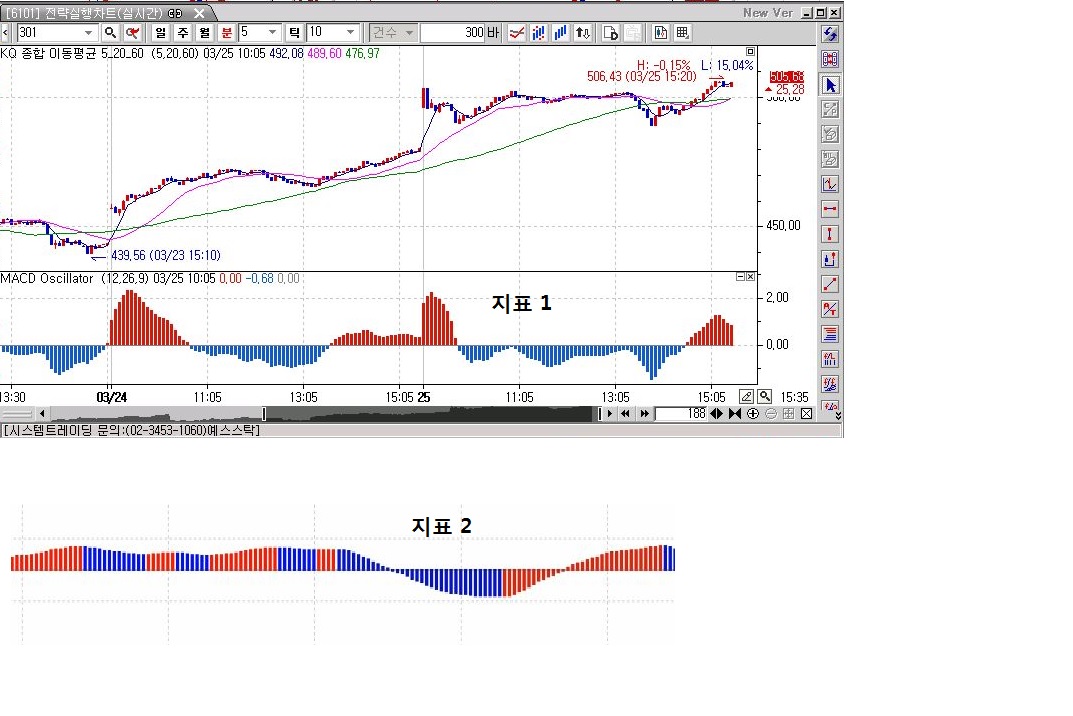Select the arrow pointer tool in right sidebar
Image resolution: width=1073 pixels, height=716 pixels.
point(829,85)
